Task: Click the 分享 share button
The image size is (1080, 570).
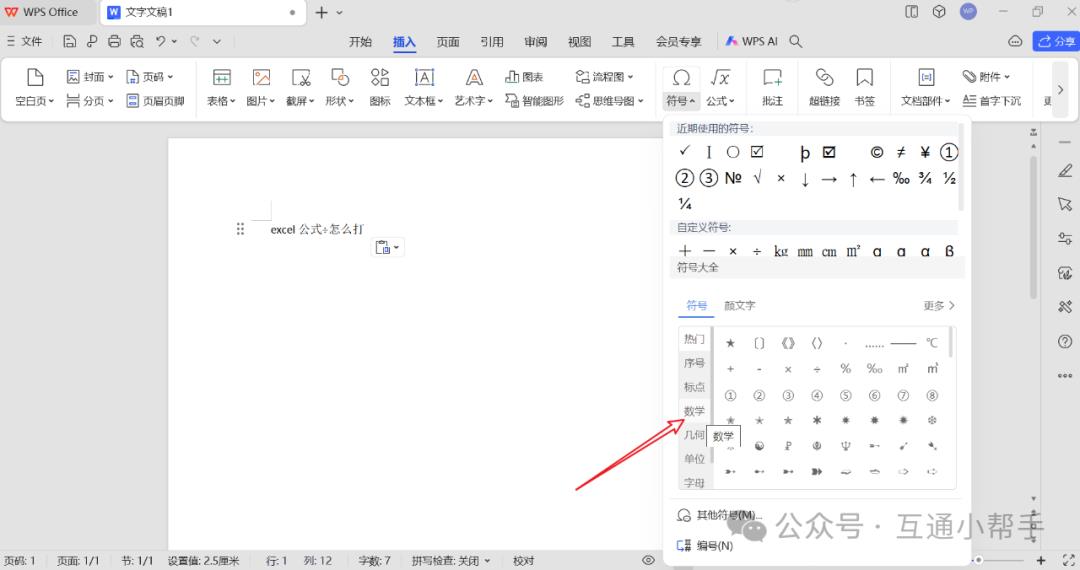Action: [x=1055, y=41]
